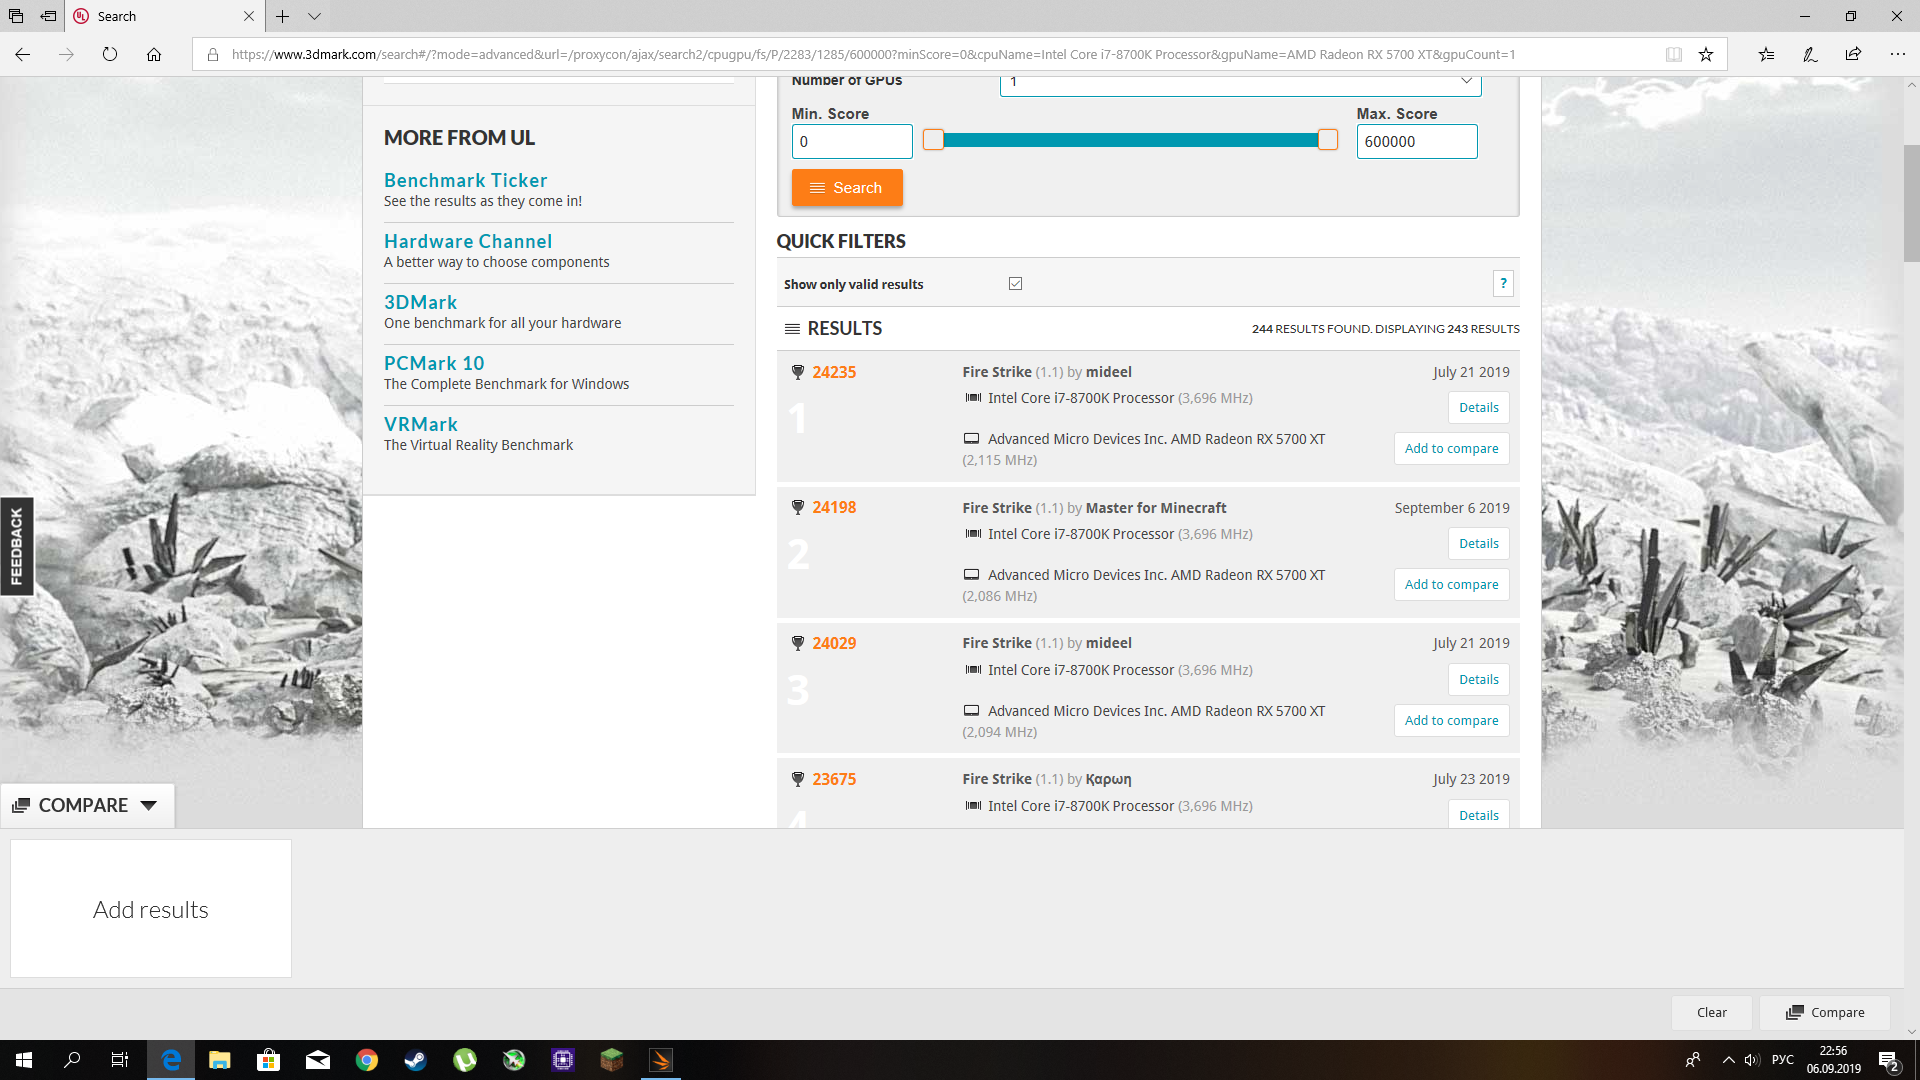Click the max score slider handle
1920x1080 pixels.
[x=1327, y=140]
